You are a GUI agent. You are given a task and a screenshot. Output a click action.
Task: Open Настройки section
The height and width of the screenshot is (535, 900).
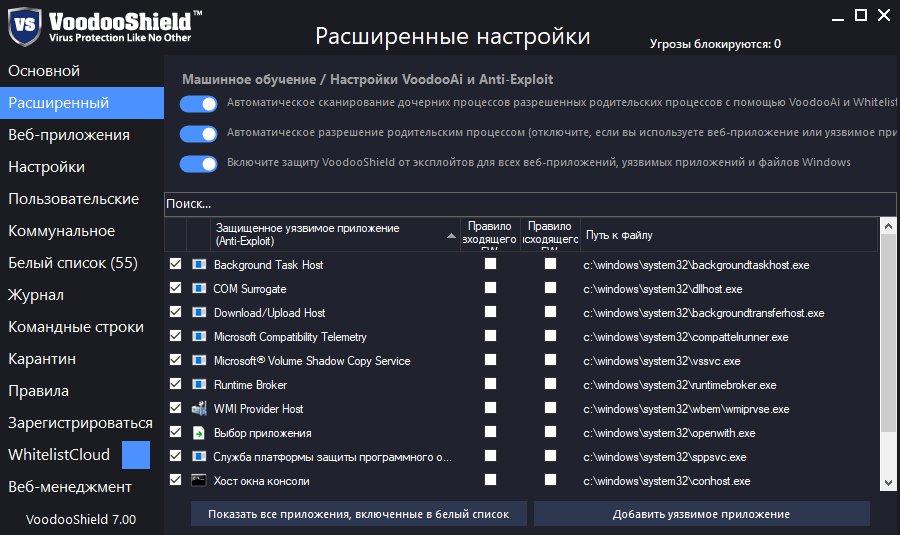pos(82,167)
